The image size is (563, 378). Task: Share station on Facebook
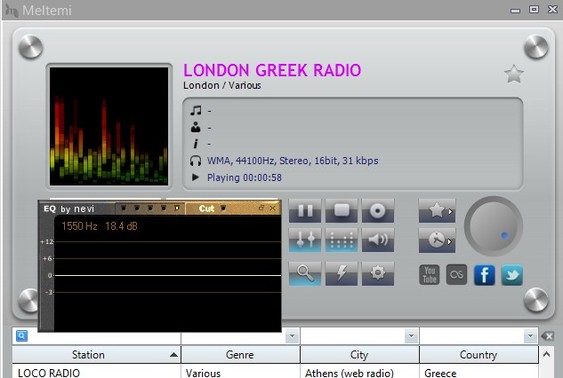pos(484,275)
